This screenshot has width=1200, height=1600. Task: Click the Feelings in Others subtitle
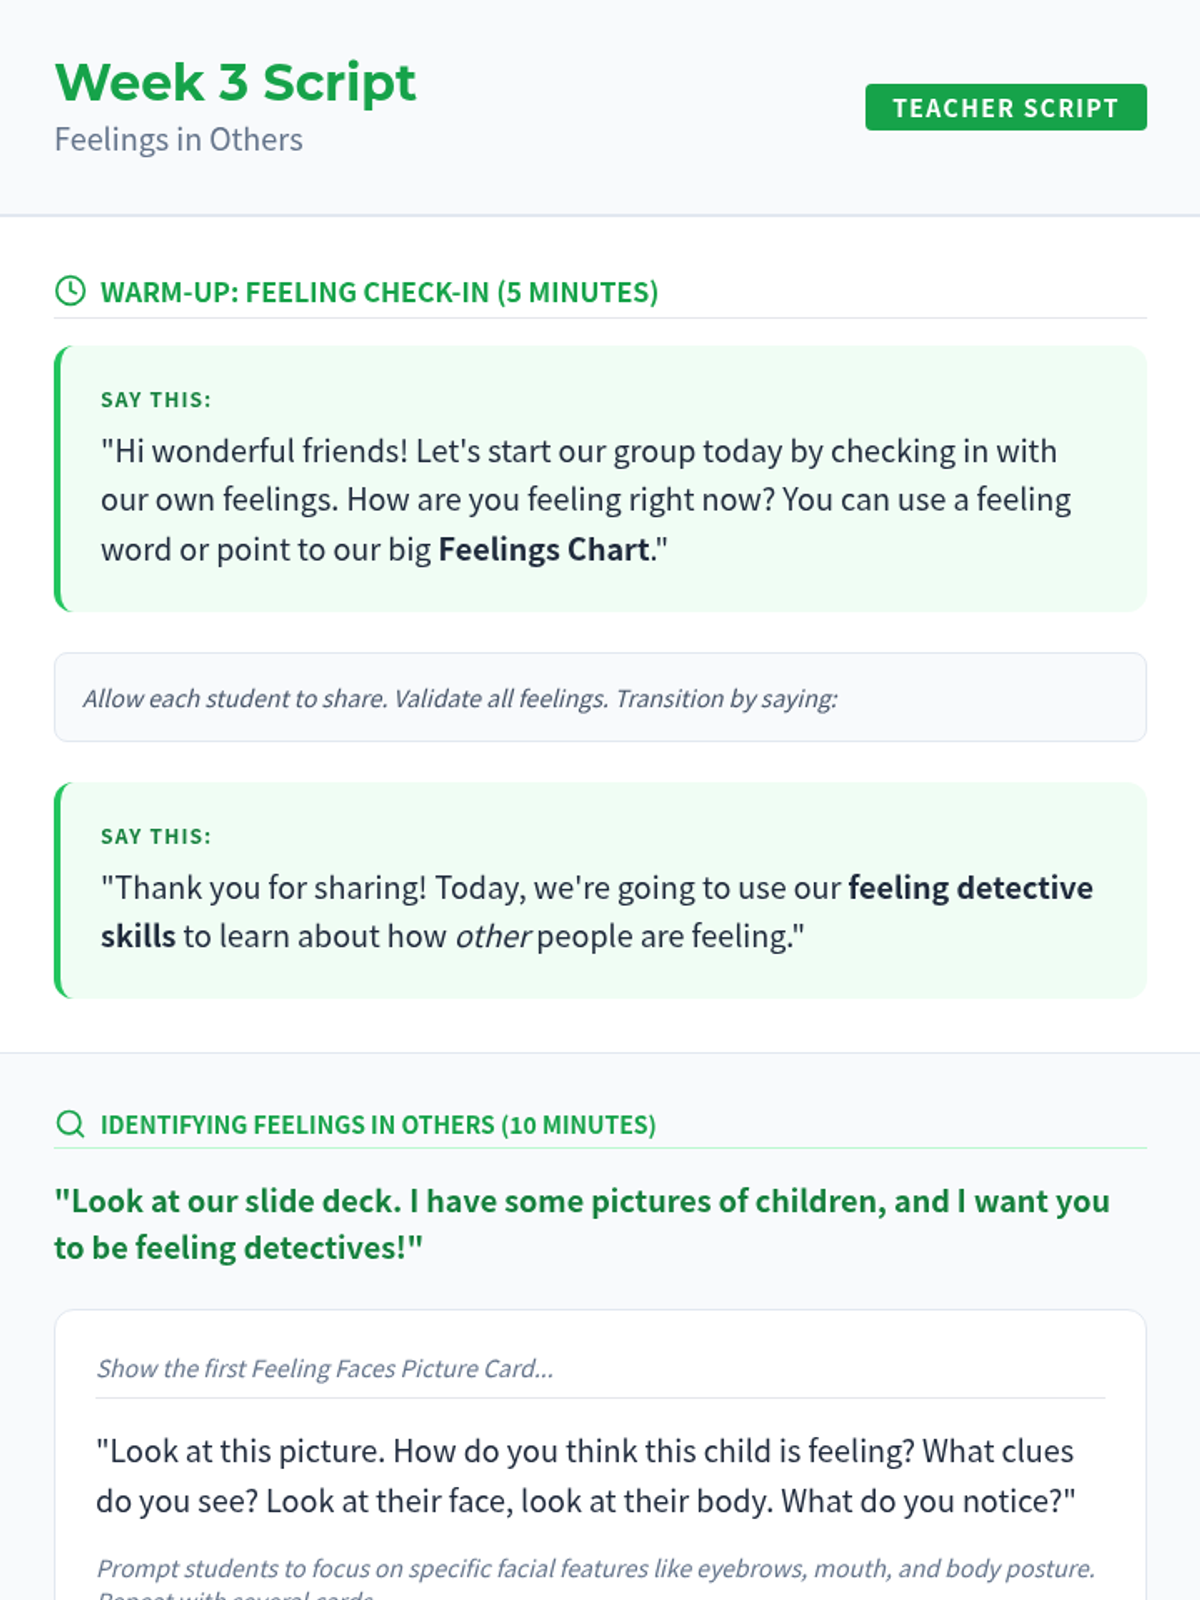[x=178, y=140]
